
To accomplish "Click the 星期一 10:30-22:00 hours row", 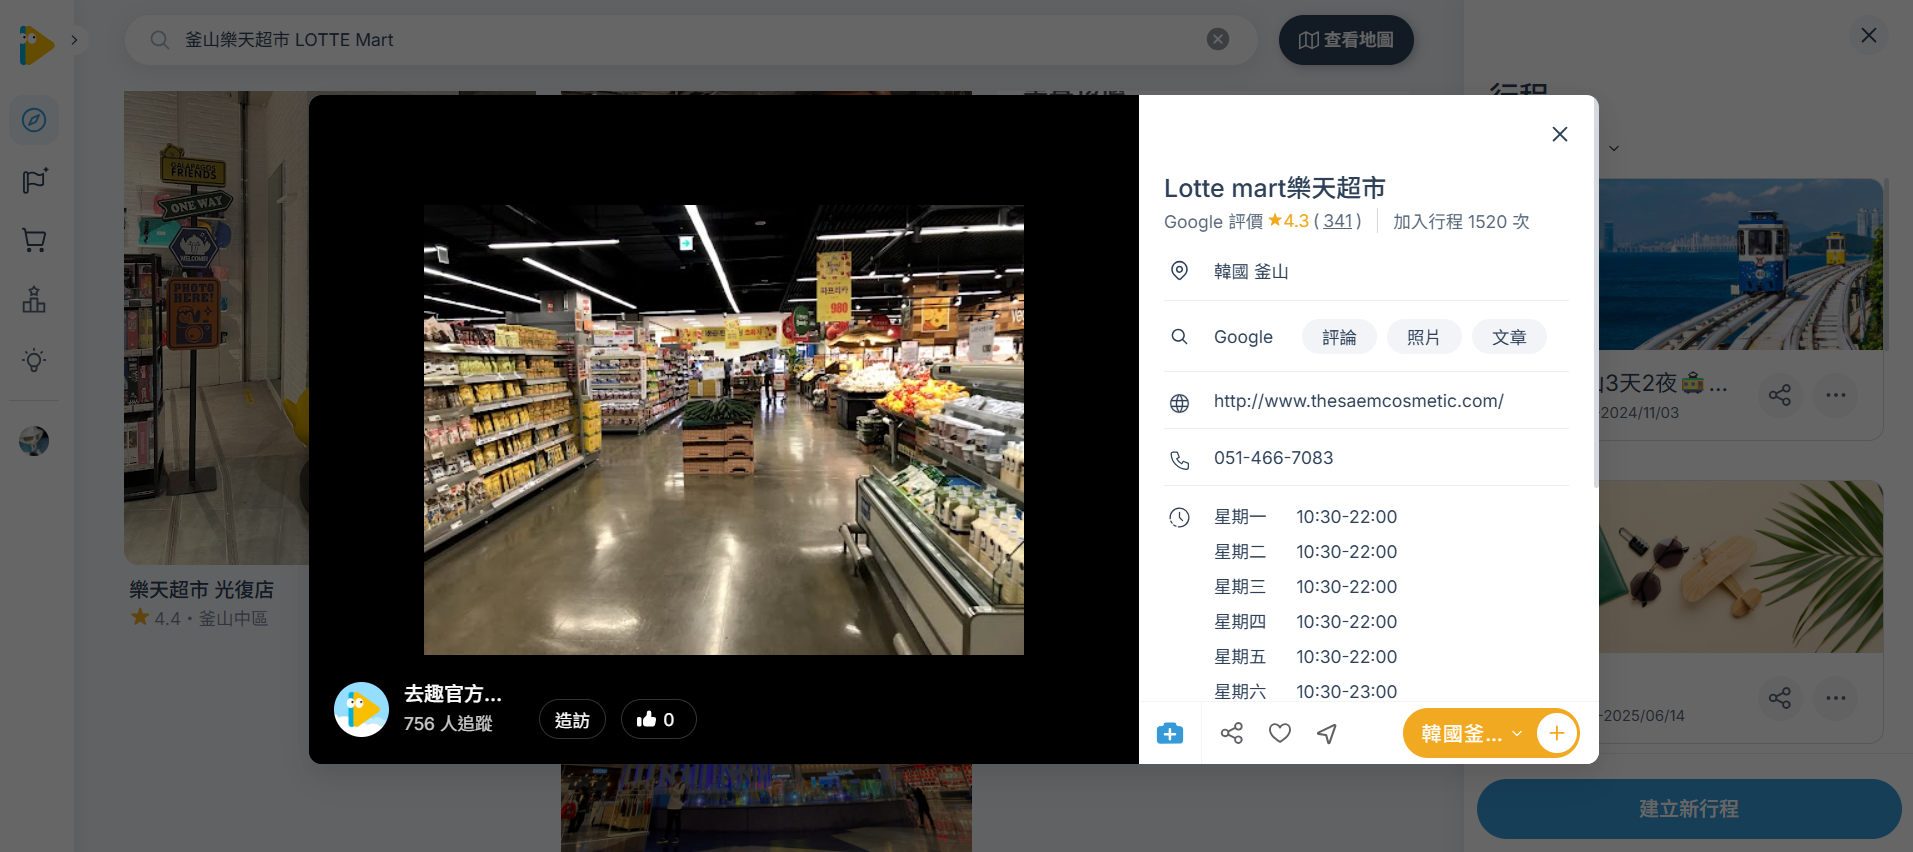I will [1306, 517].
